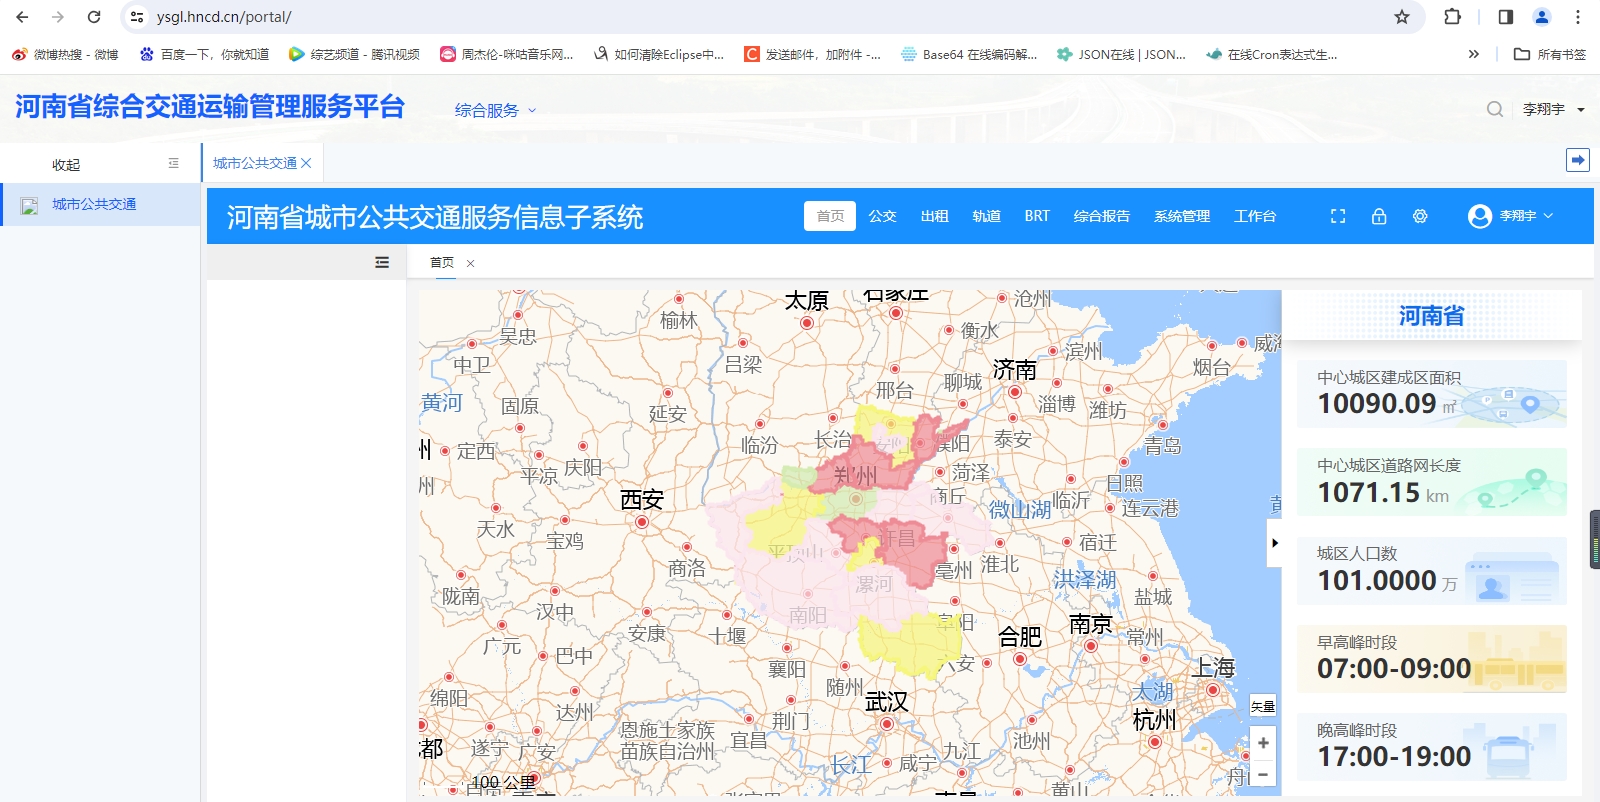Open 所有书签 folder
Viewport: 1600px width, 802px height.
[x=1550, y=55]
